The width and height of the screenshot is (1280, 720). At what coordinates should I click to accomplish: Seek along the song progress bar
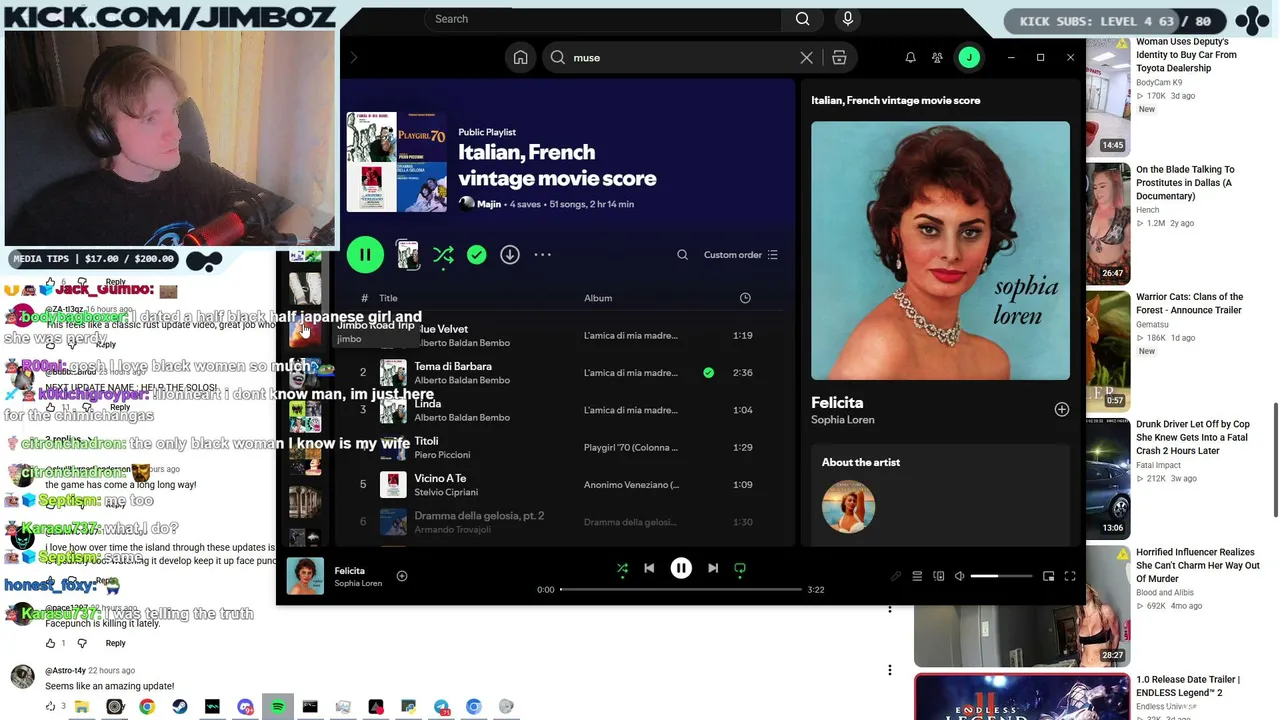click(x=680, y=589)
